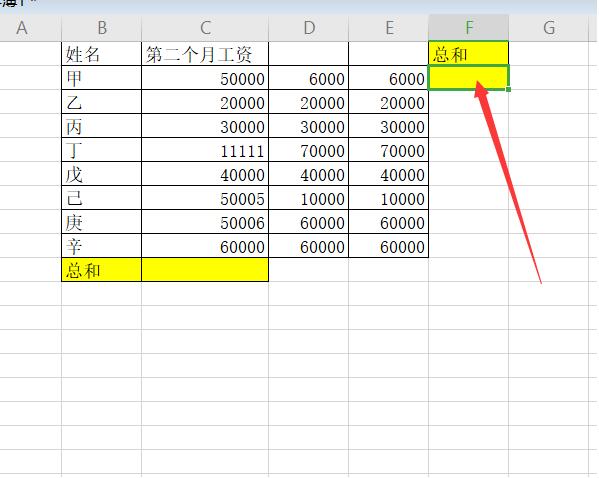The height and width of the screenshot is (478, 599).
Task: Select the 姓名 header cell
Action: point(102,53)
